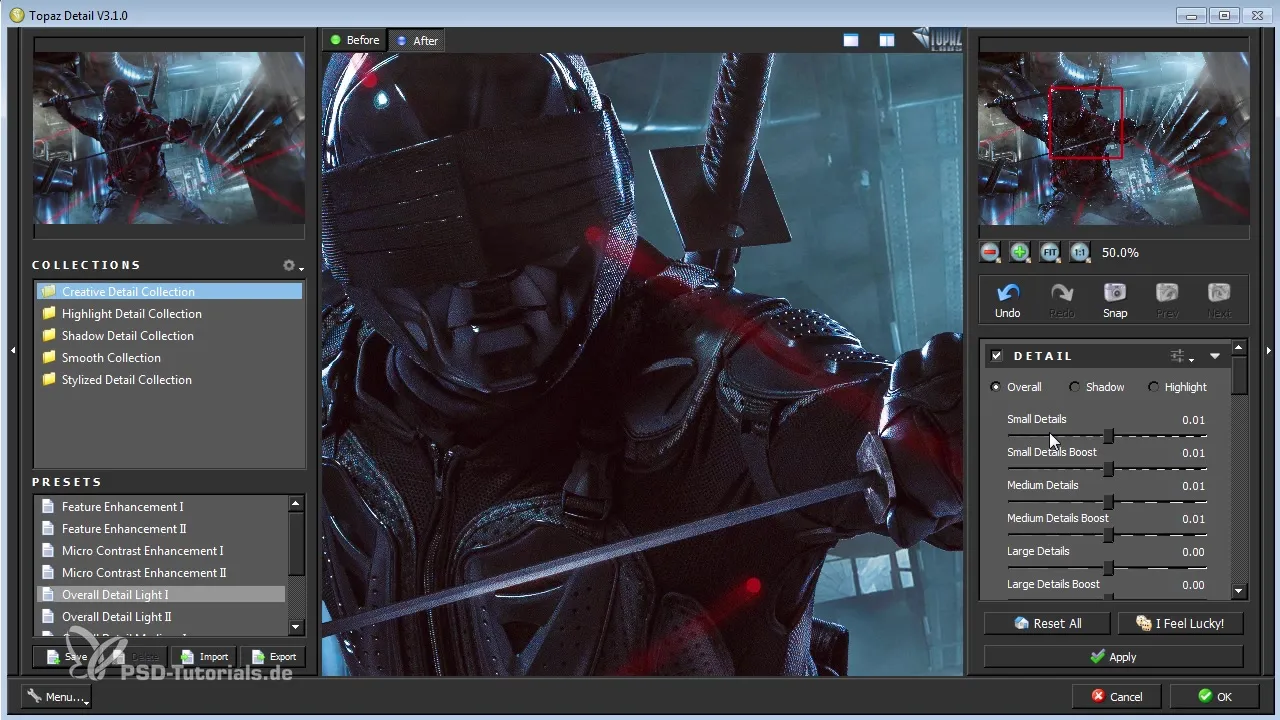The width and height of the screenshot is (1280, 720).
Task: Toggle the Detail section checkbox
Action: point(996,356)
